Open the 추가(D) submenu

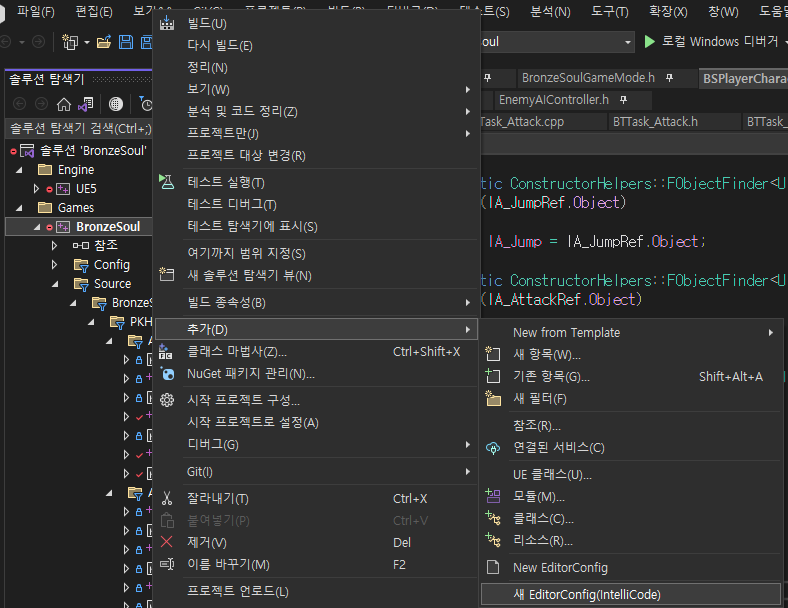[x=317, y=330]
